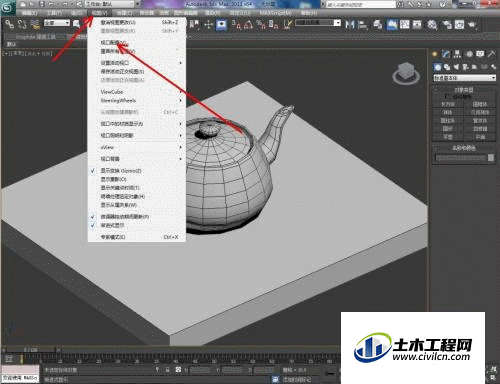Open the Material Editor icon

click(432, 25)
